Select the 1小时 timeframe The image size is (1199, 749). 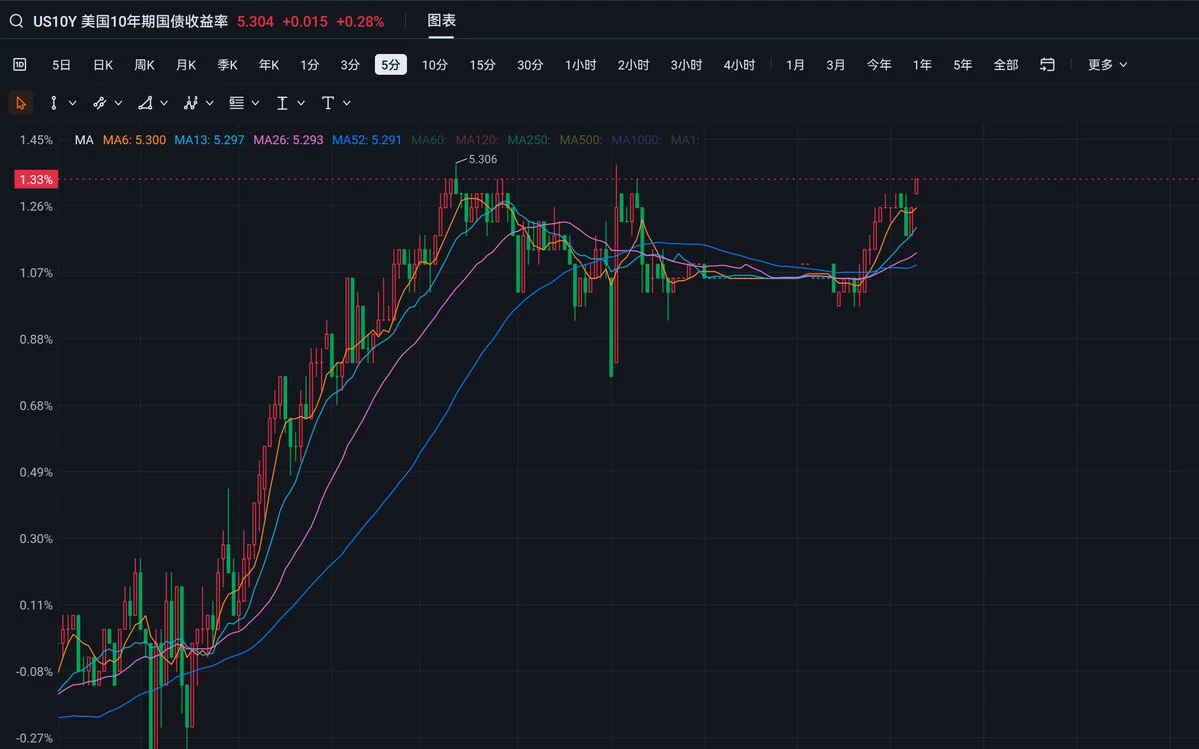point(580,65)
